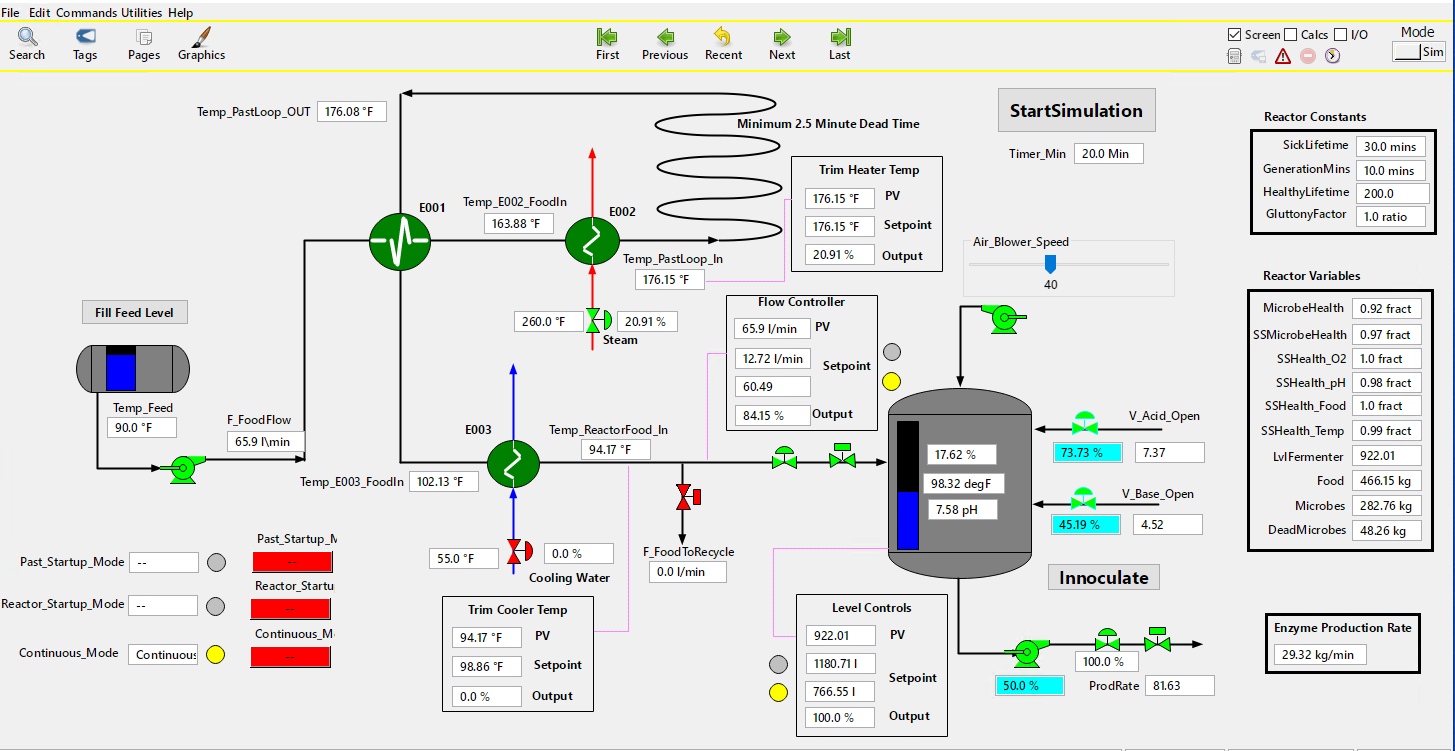Screen dimensions: 1455x751
Task: Open the Edit menu
Action: [40, 13]
